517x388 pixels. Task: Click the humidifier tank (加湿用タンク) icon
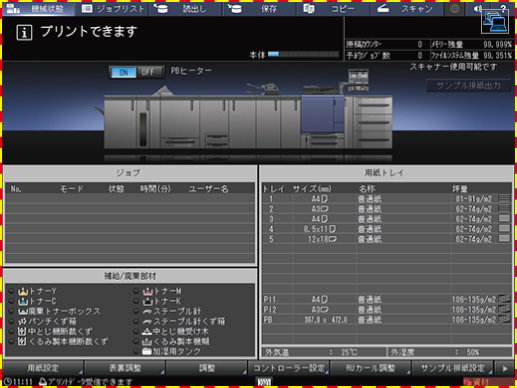pyautogui.click(x=147, y=351)
